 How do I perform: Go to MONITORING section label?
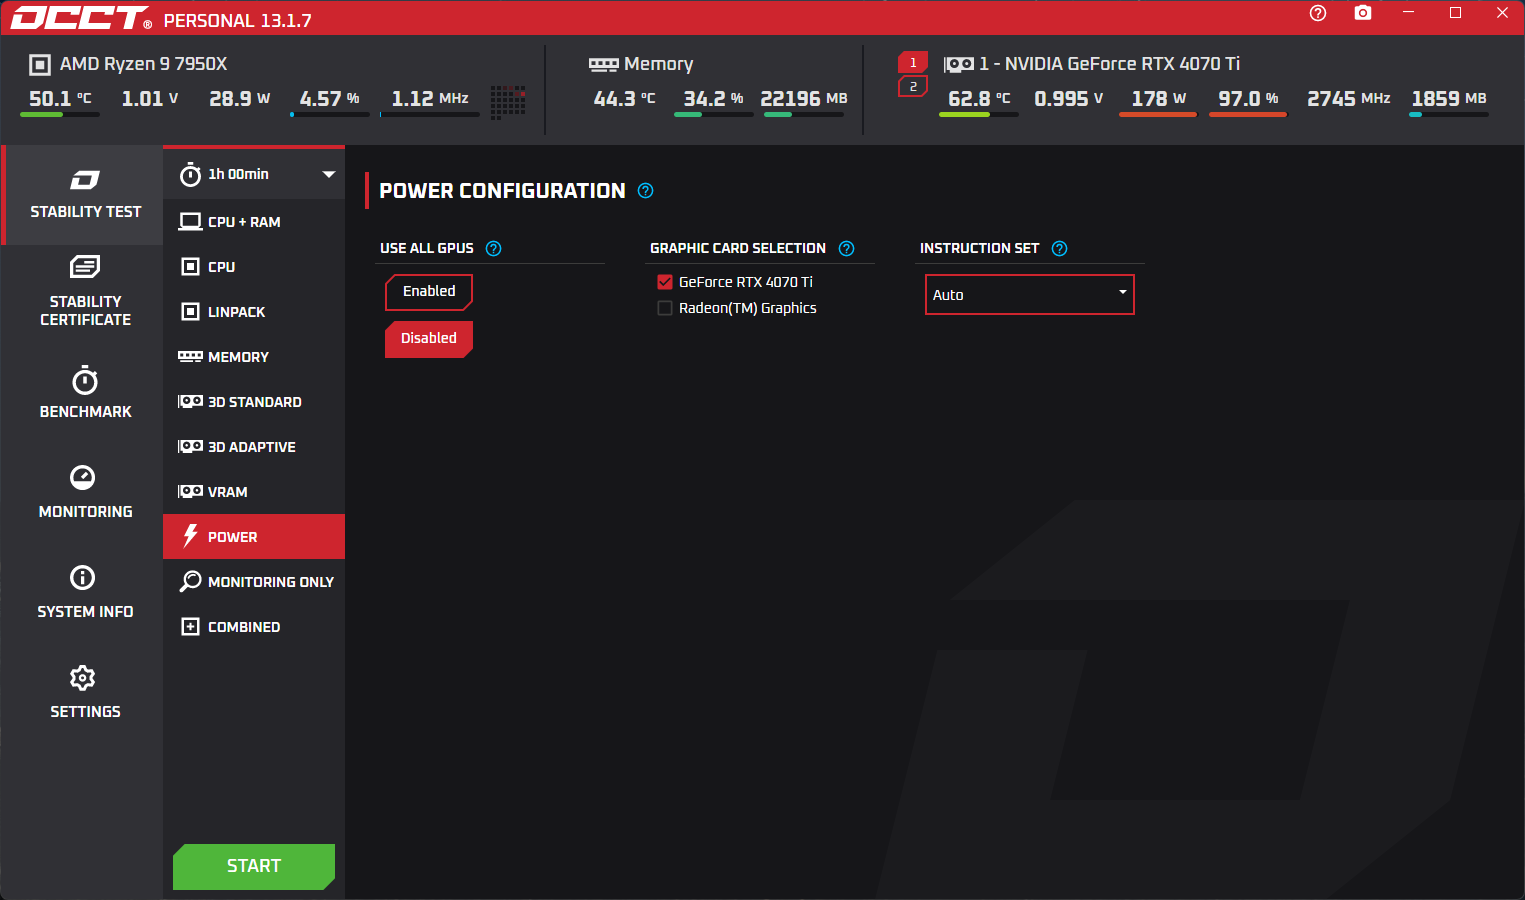pyautogui.click(x=85, y=512)
